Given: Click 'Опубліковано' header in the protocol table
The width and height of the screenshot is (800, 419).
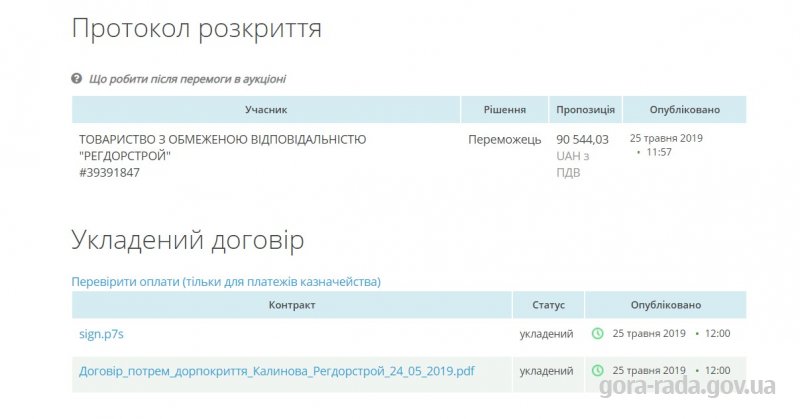Looking at the screenshot, I should pyautogui.click(x=685, y=110).
